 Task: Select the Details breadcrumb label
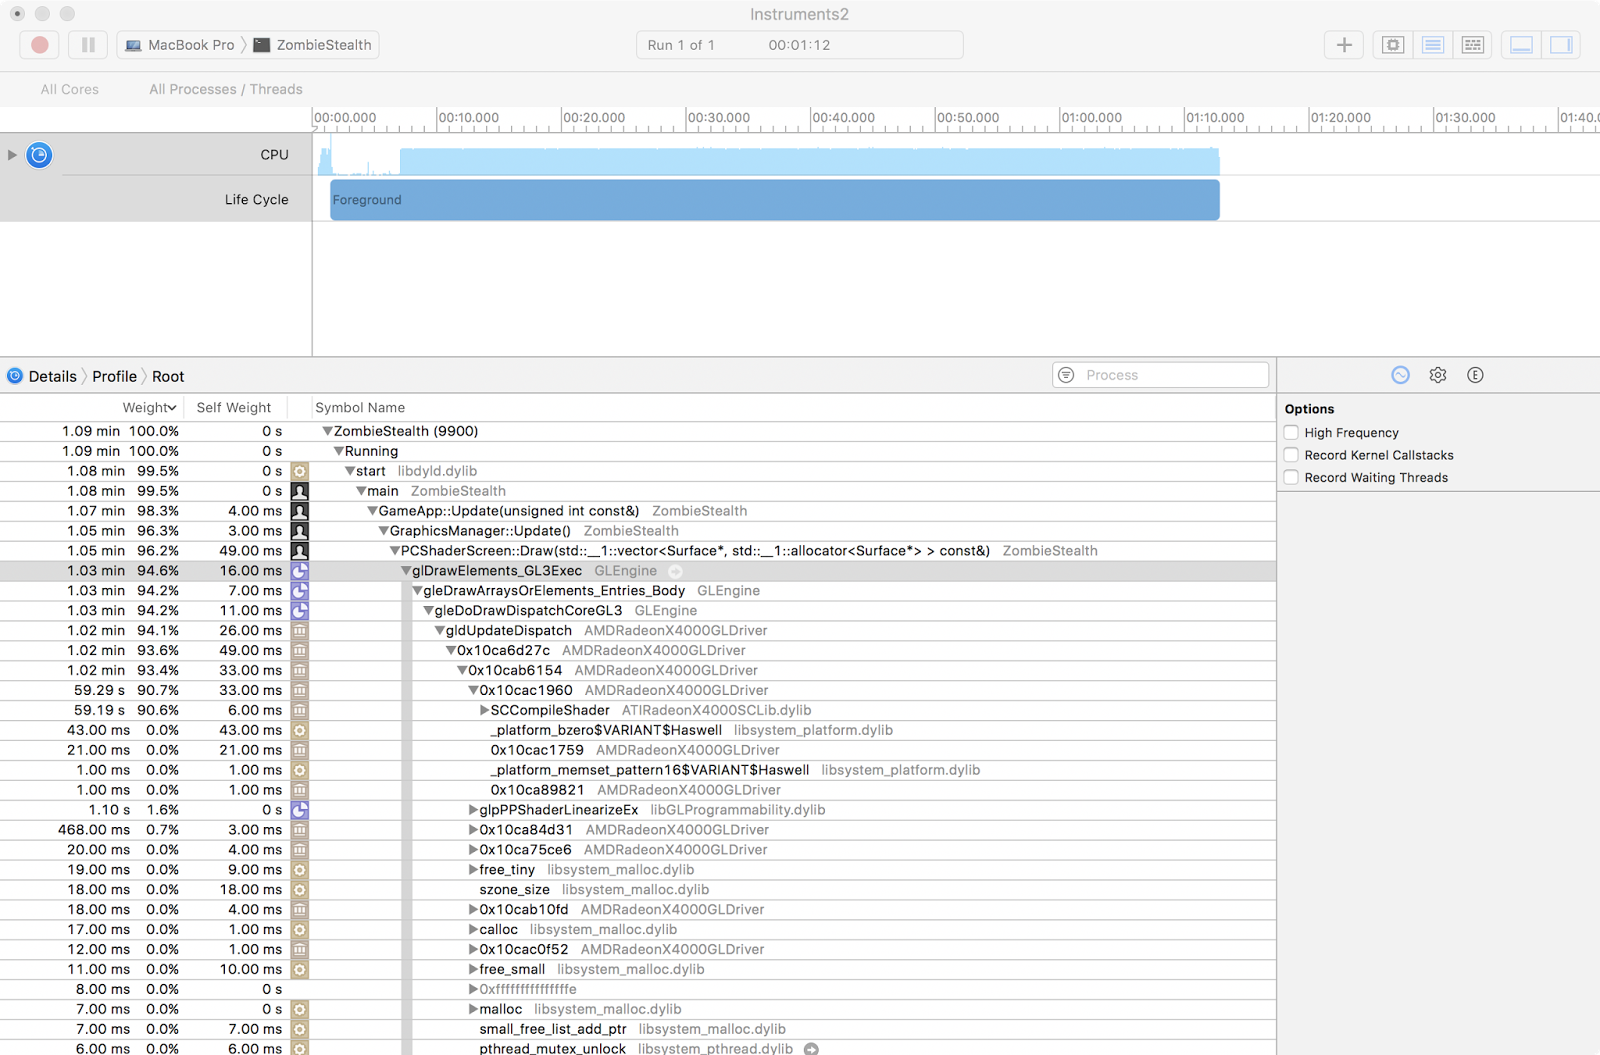click(x=52, y=376)
